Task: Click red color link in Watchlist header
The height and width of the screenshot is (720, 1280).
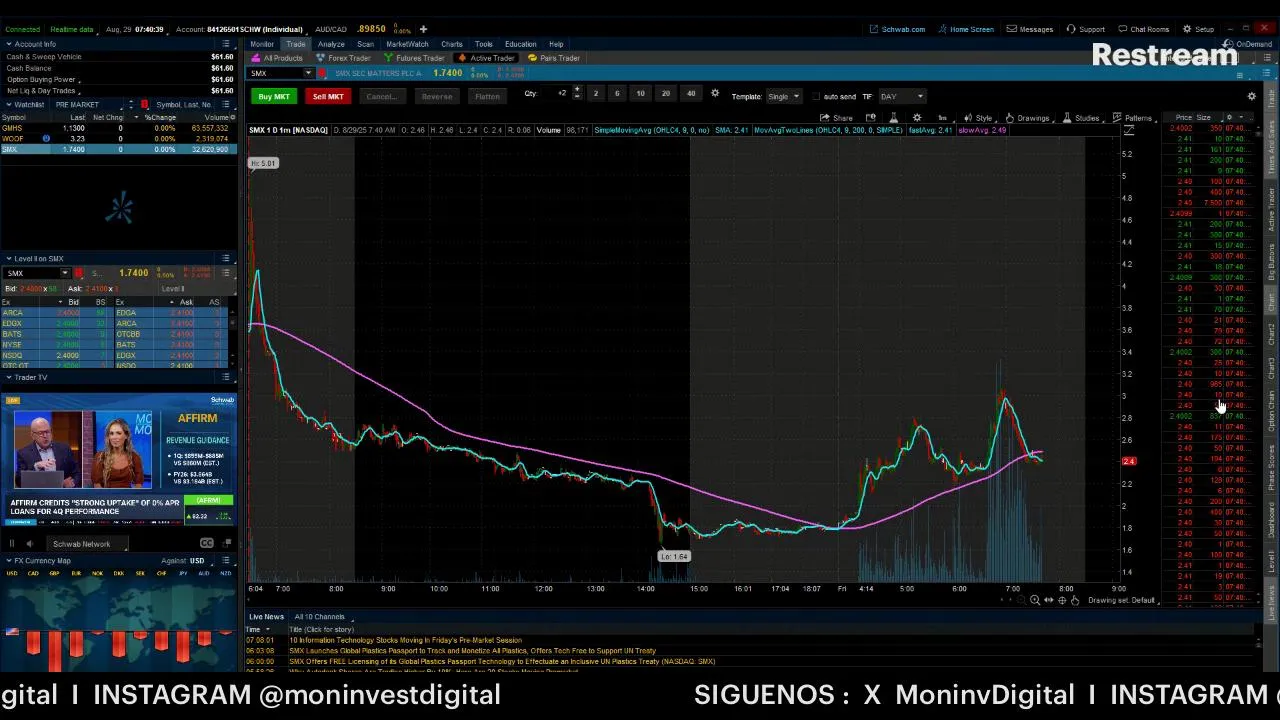Action: pos(144,104)
